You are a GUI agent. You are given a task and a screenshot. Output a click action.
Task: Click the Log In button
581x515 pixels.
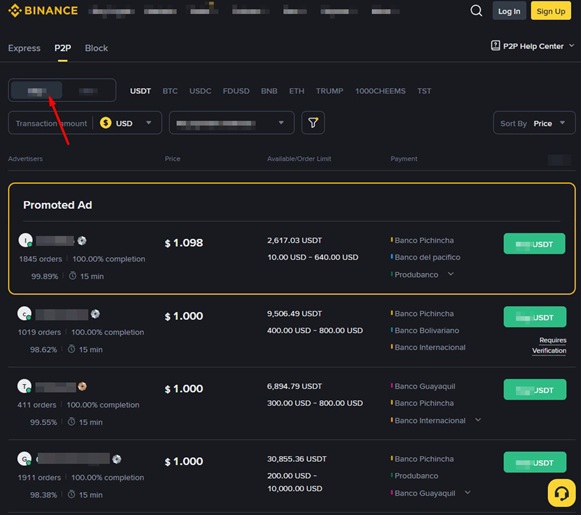pos(509,11)
